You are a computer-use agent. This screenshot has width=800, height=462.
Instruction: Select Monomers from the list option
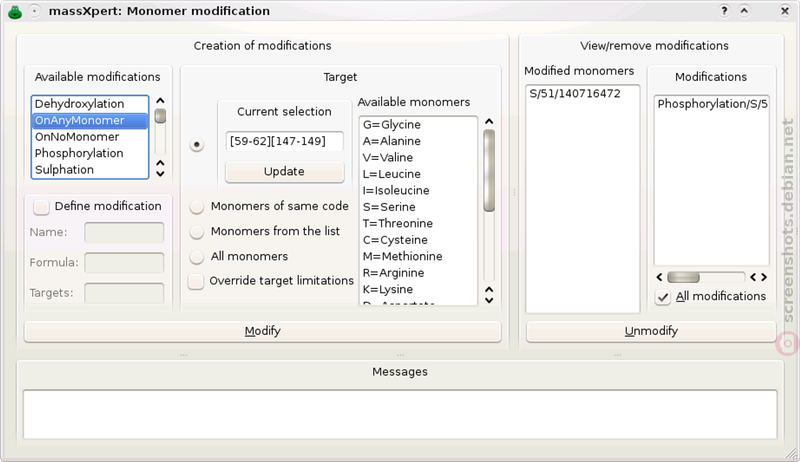point(196,232)
